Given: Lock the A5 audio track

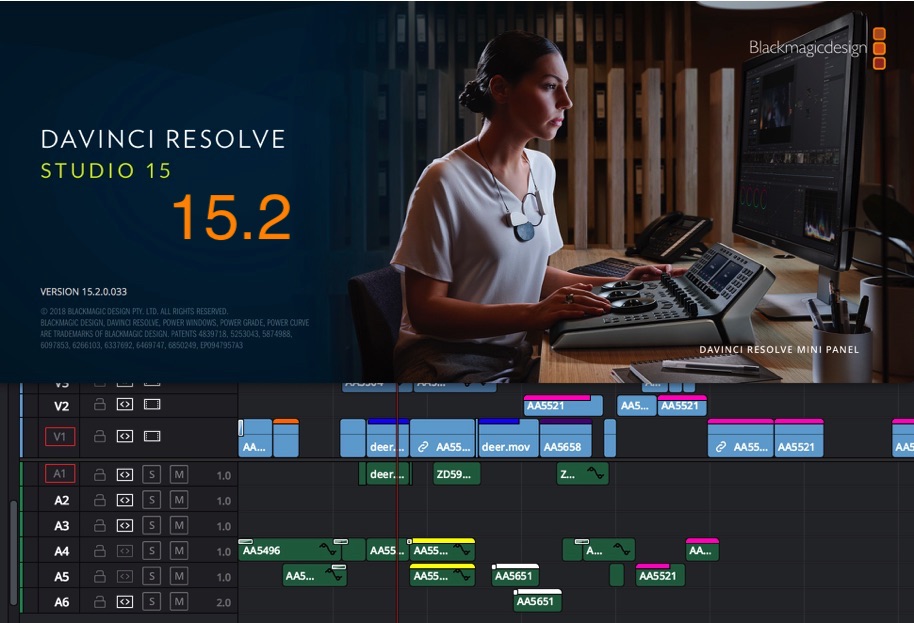Looking at the screenshot, I should 100,576.
